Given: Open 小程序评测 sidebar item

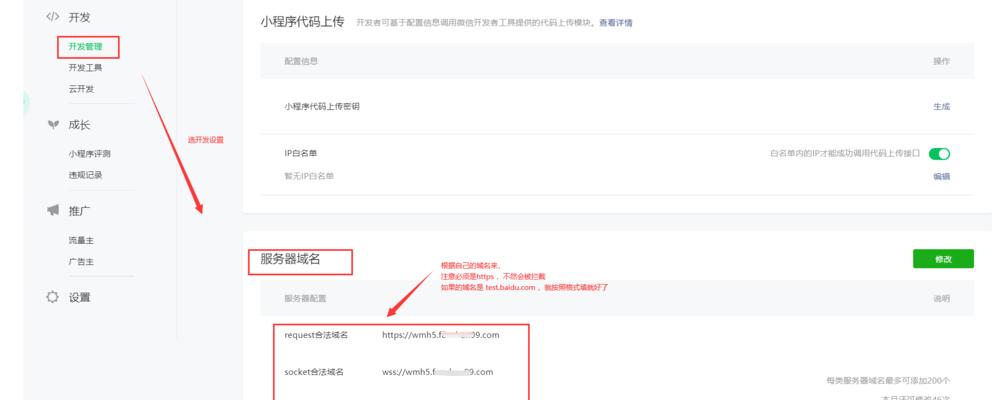Looking at the screenshot, I should (90, 154).
